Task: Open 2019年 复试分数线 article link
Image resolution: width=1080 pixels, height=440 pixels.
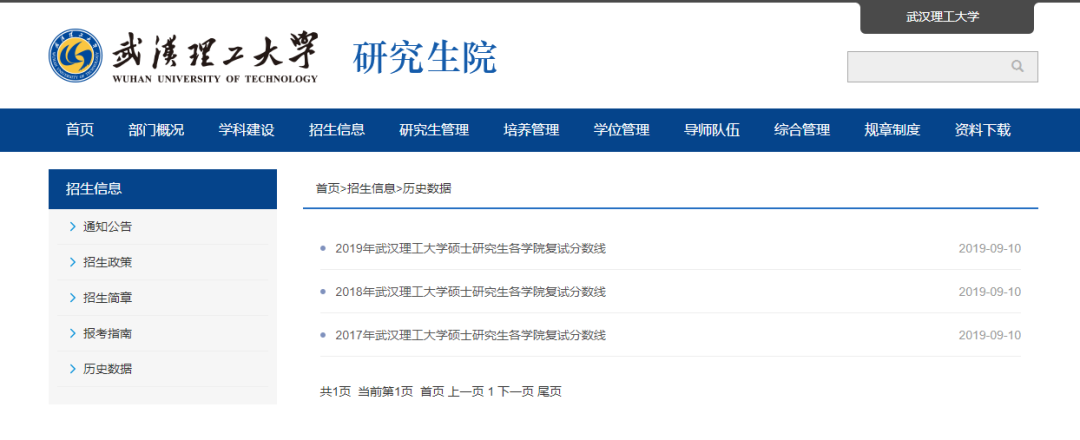Action: click(470, 249)
